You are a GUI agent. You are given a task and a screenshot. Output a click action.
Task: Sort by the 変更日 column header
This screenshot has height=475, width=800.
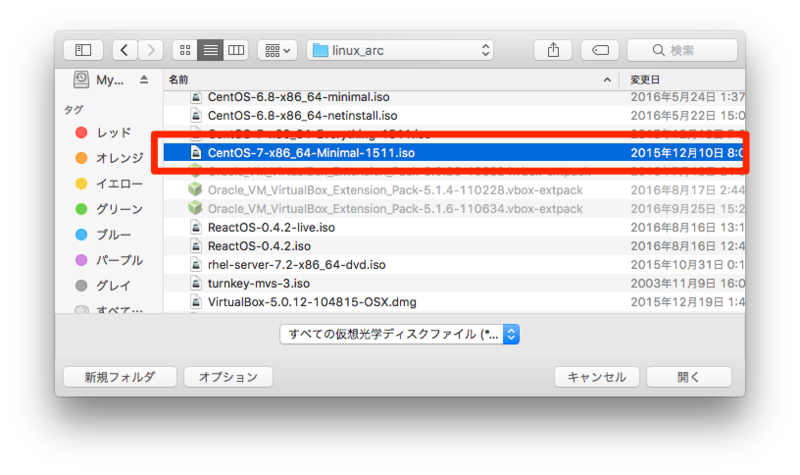pos(645,80)
